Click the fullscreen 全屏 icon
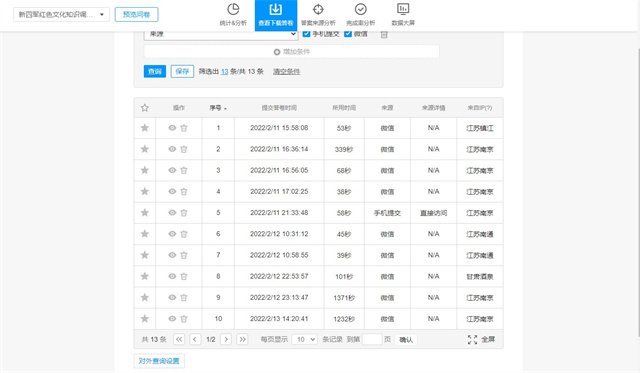Screen dimensions: 640x373 tap(472, 340)
